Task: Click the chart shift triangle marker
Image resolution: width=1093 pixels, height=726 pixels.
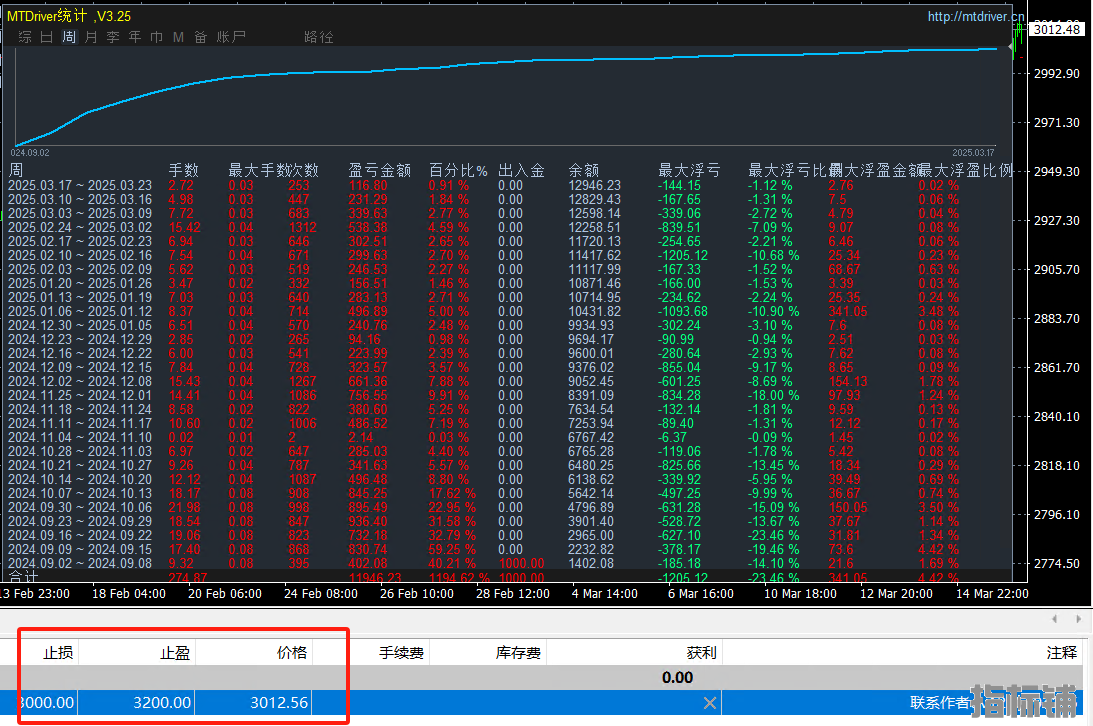Action: 1012,46
